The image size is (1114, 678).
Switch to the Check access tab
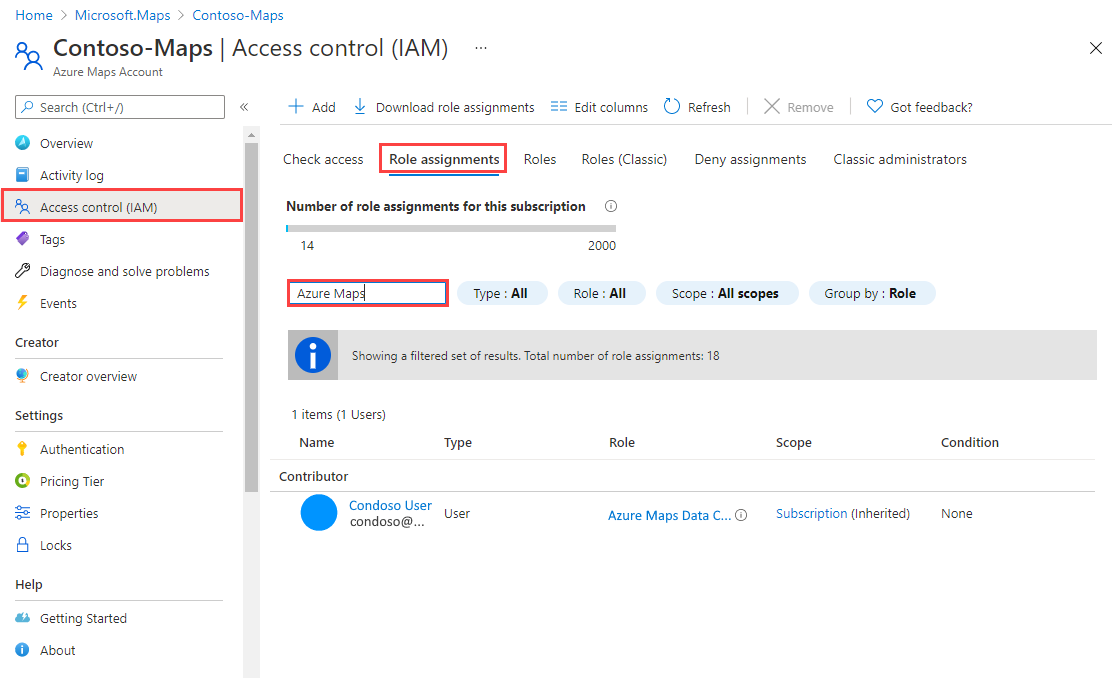click(322, 159)
